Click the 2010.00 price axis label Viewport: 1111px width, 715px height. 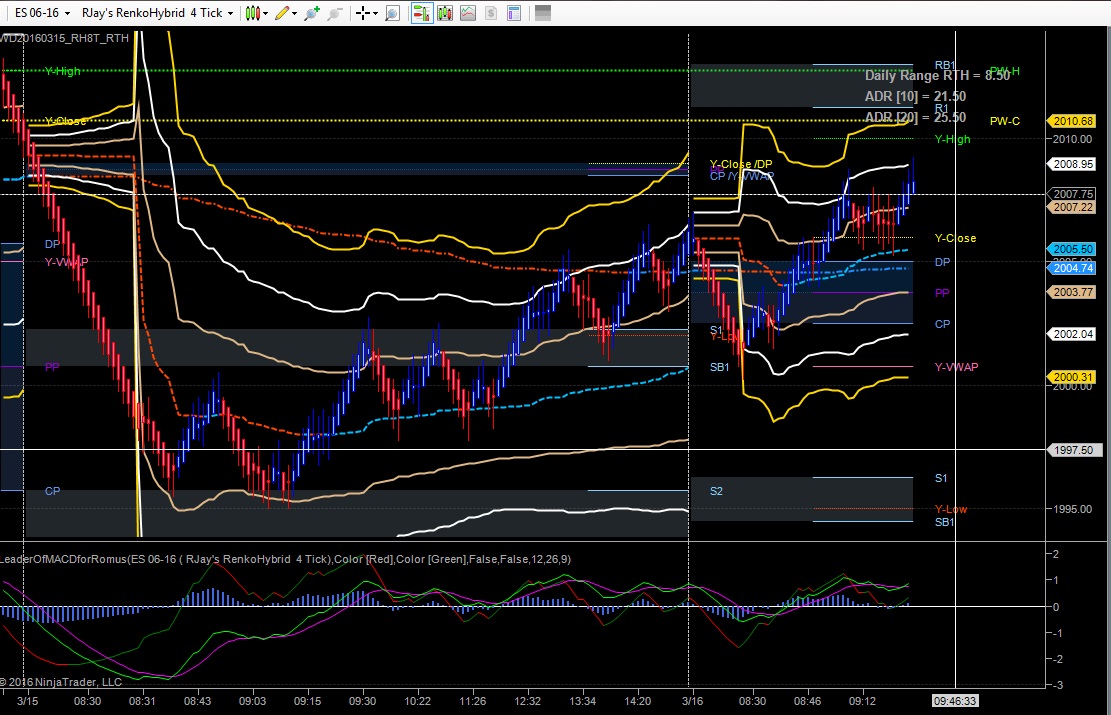coord(1072,139)
